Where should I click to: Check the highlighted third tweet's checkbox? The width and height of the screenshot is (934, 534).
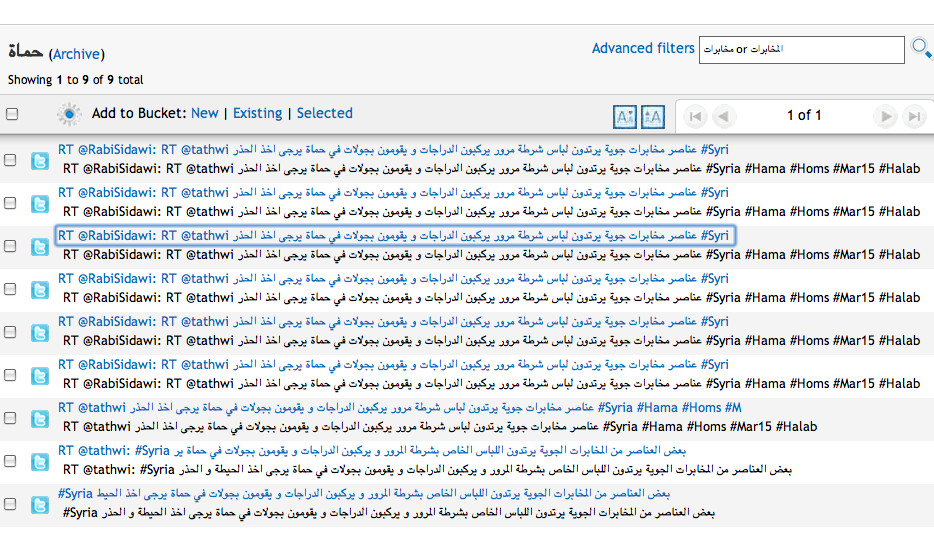click(x=10, y=246)
